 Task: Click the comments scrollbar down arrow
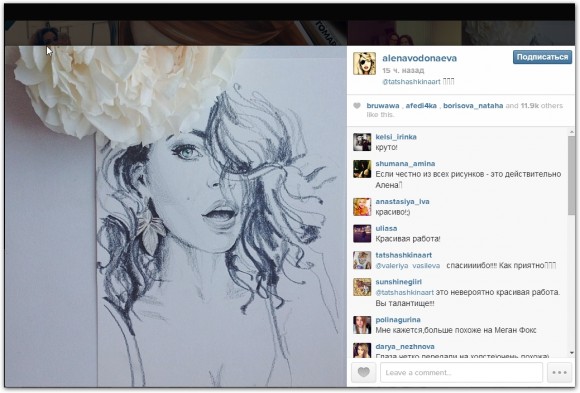(x=572, y=353)
